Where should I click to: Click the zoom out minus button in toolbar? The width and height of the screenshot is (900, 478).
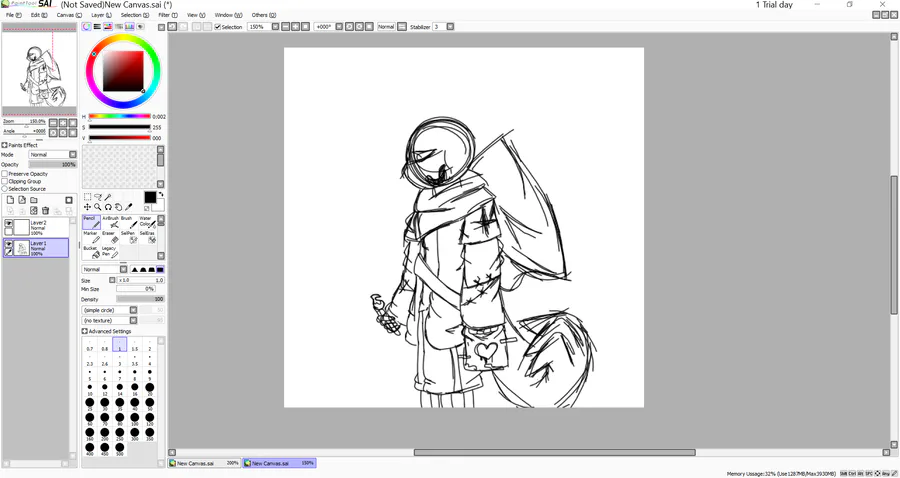(x=285, y=26)
